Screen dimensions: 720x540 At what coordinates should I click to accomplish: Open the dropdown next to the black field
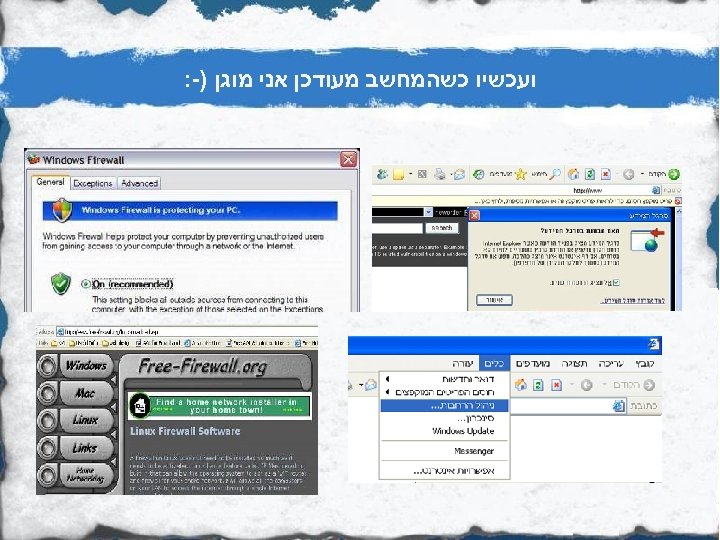tap(428, 212)
